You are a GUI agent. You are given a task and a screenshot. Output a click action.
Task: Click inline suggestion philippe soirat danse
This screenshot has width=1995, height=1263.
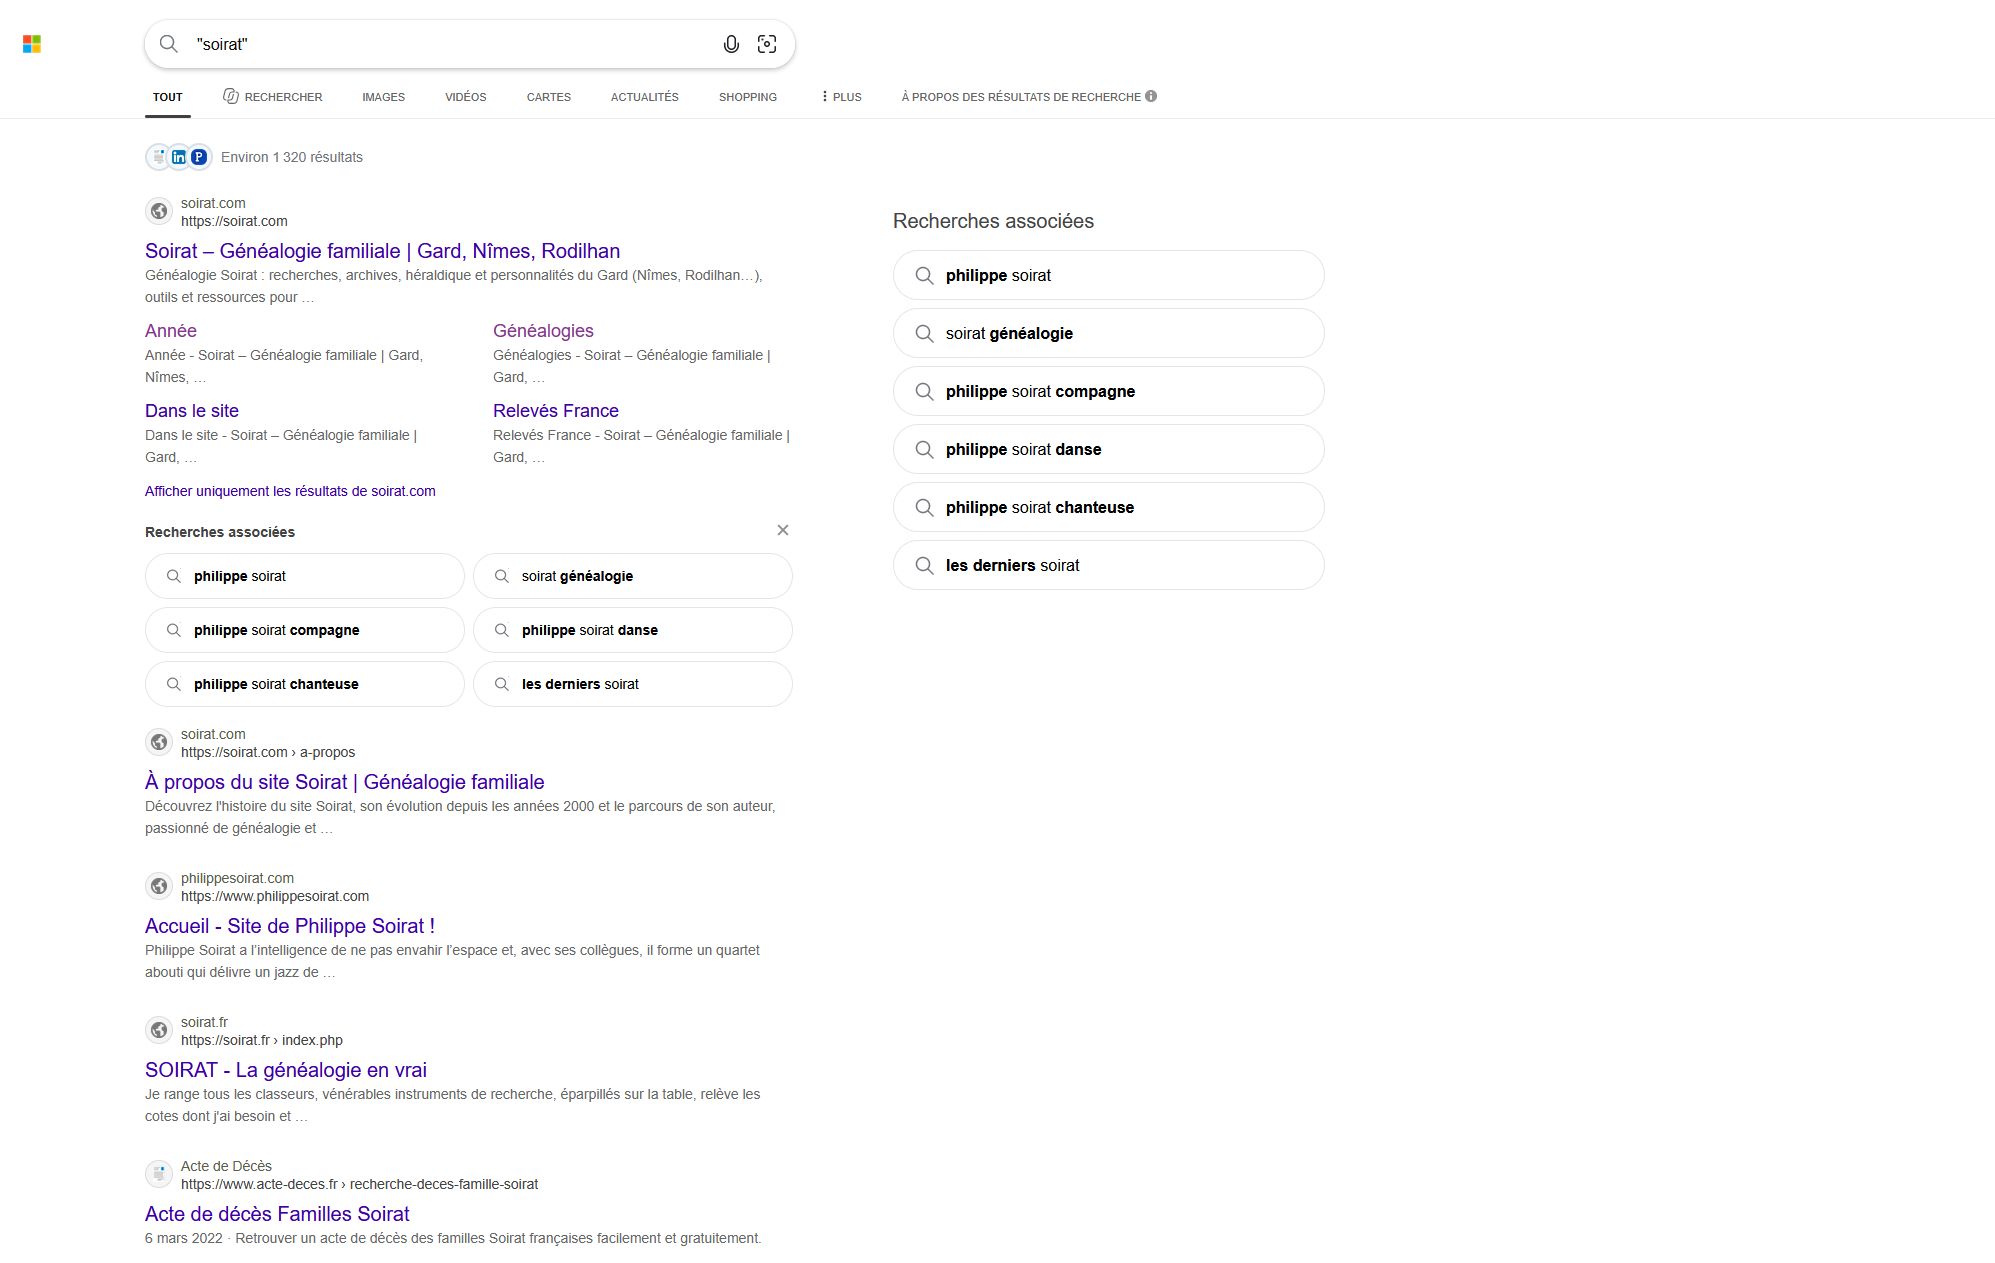(x=633, y=630)
